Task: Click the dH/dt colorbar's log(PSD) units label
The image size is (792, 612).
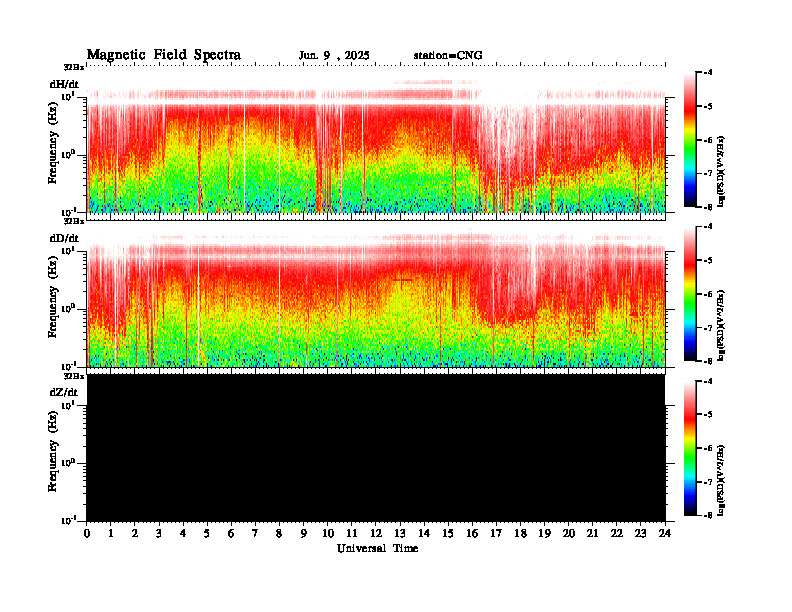Action: tap(721, 171)
